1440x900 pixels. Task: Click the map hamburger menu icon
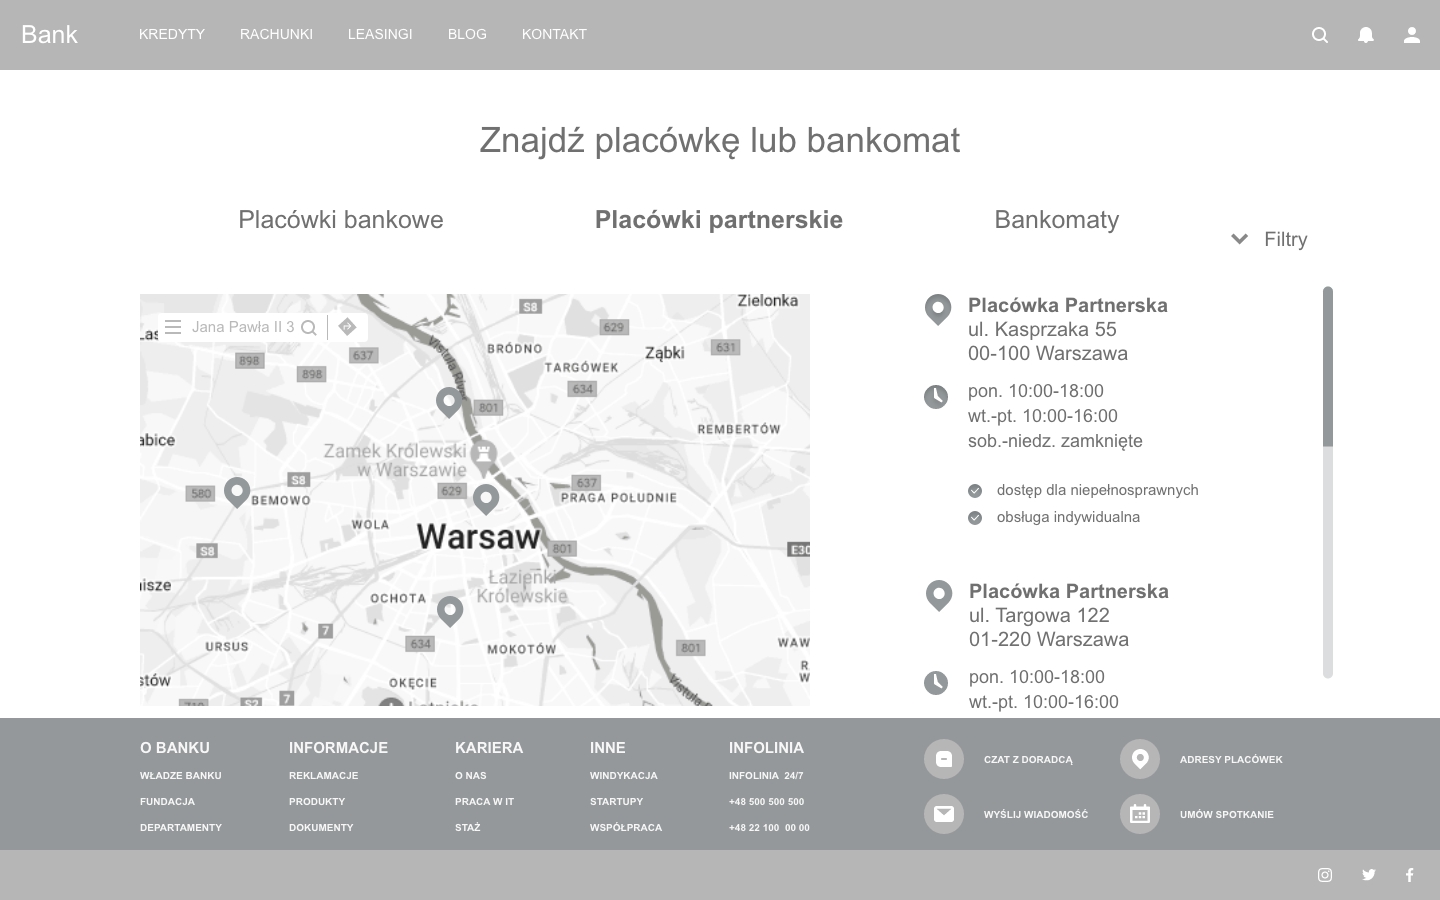pos(173,327)
